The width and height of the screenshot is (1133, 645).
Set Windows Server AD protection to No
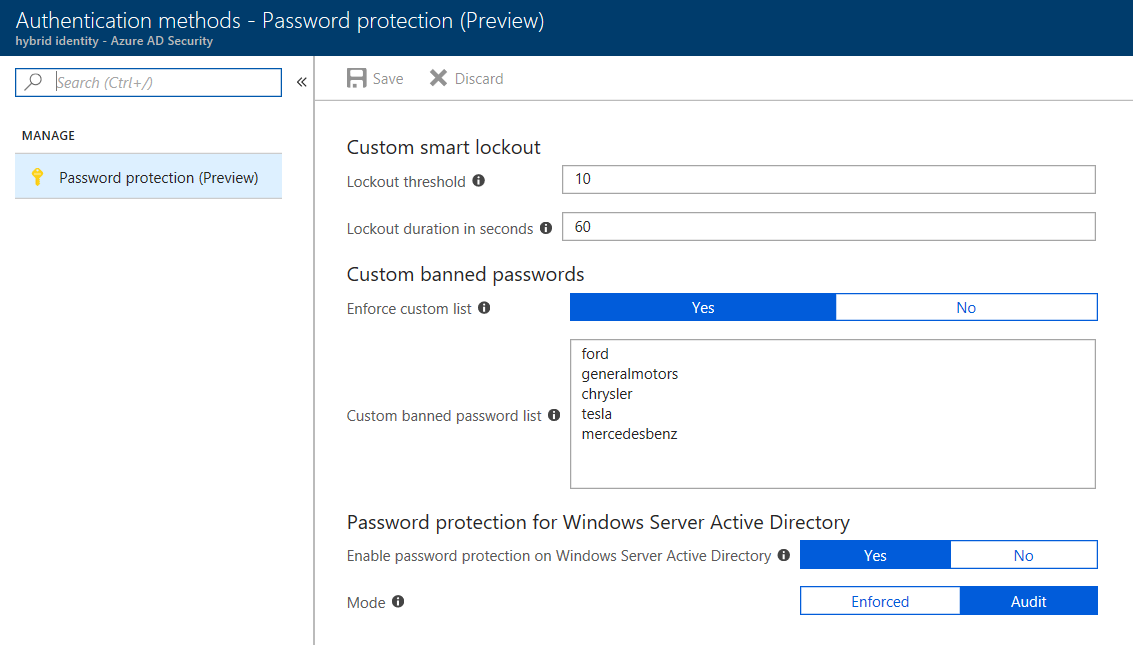(x=1023, y=555)
